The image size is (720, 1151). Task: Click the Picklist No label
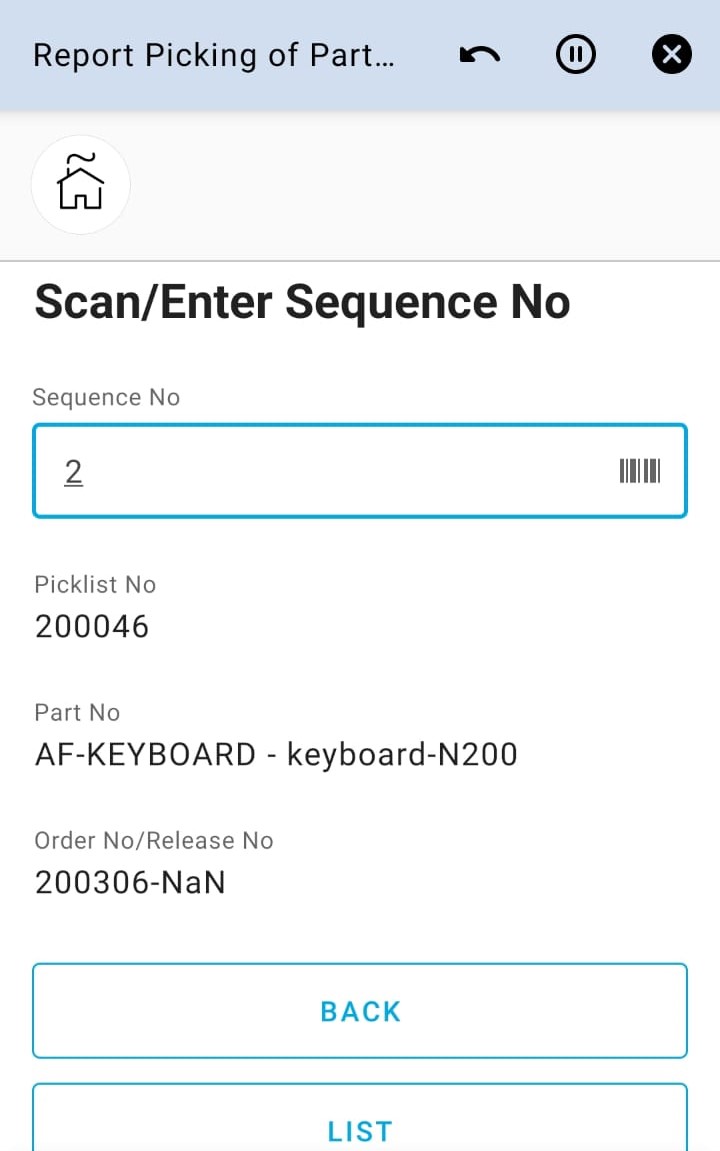click(95, 584)
